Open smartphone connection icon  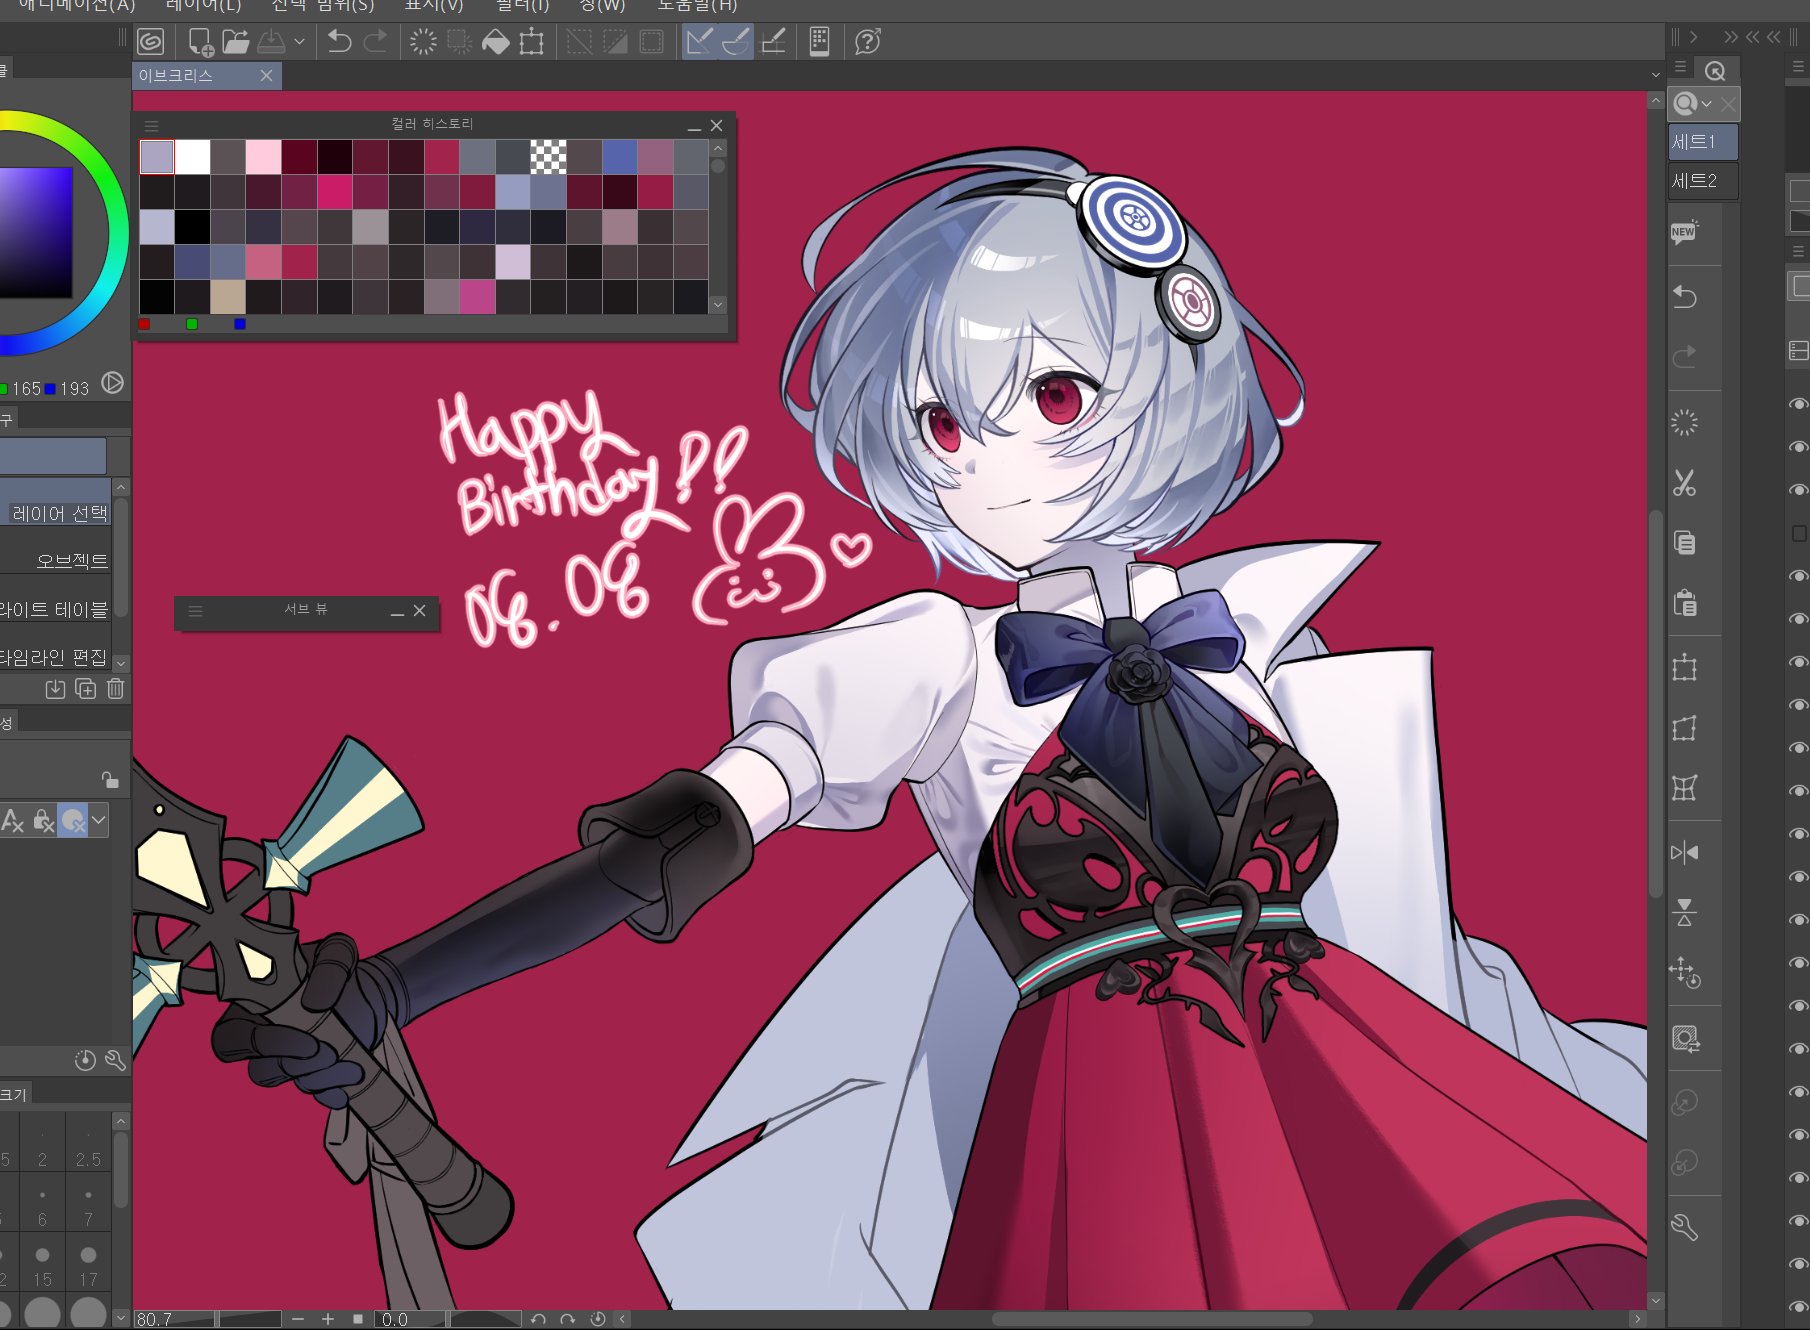[819, 42]
